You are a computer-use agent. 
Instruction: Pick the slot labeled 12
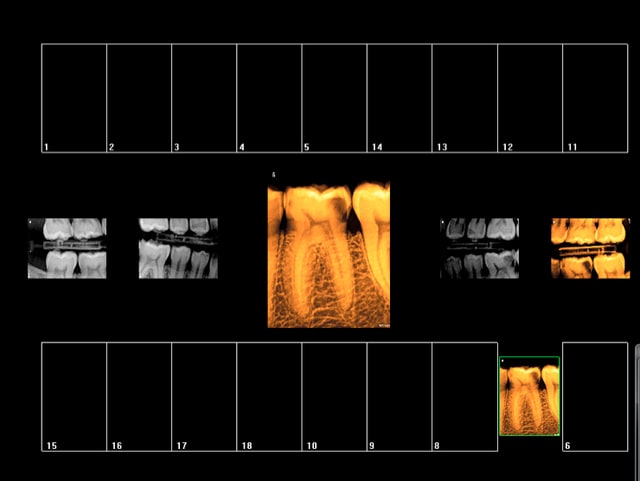pyautogui.click(x=529, y=98)
